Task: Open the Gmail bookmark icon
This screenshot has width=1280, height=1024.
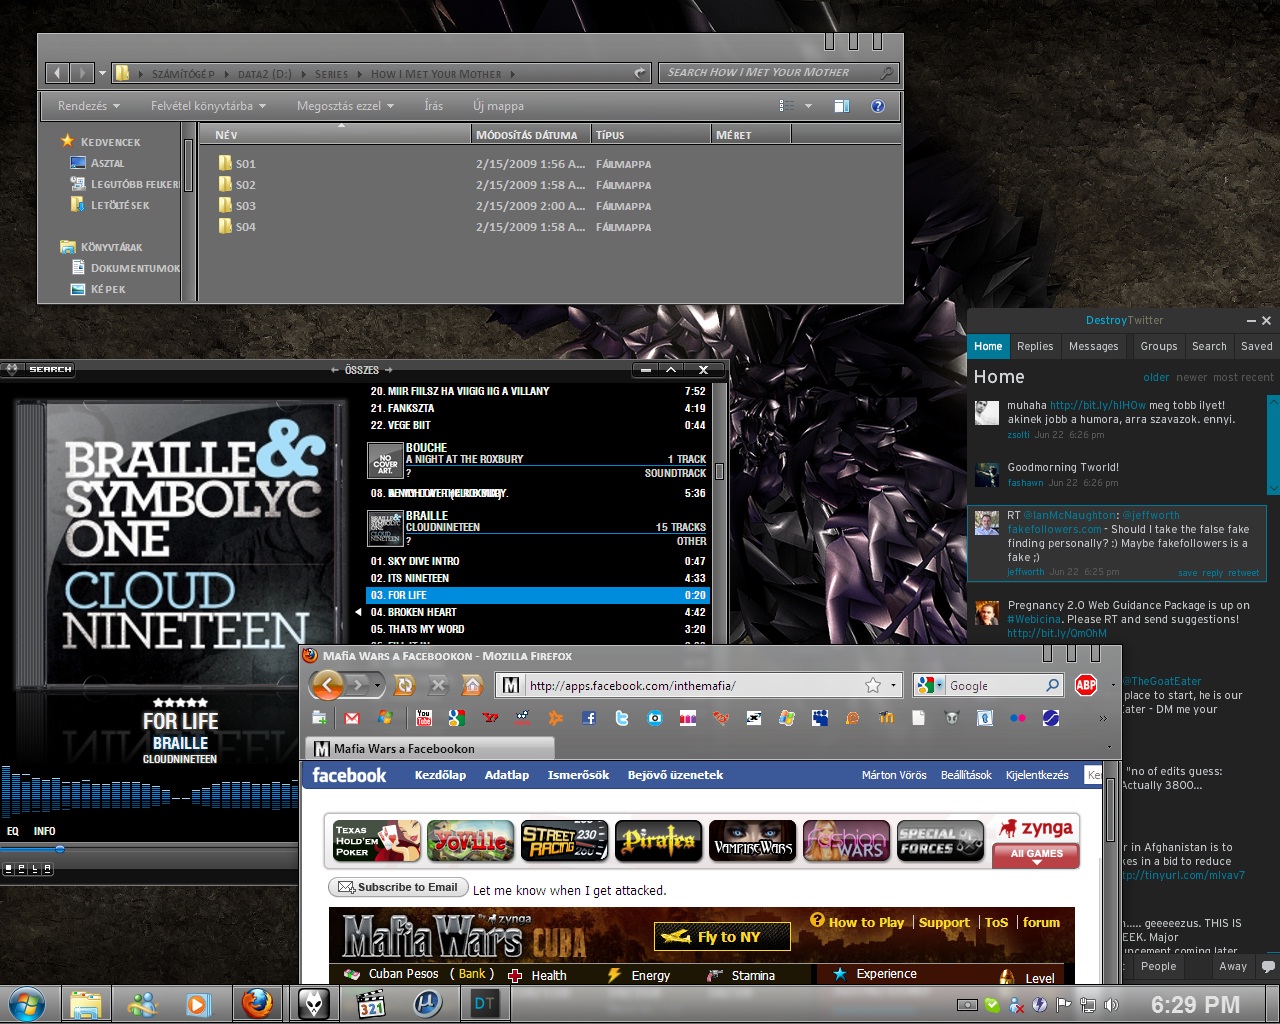Action: point(352,718)
